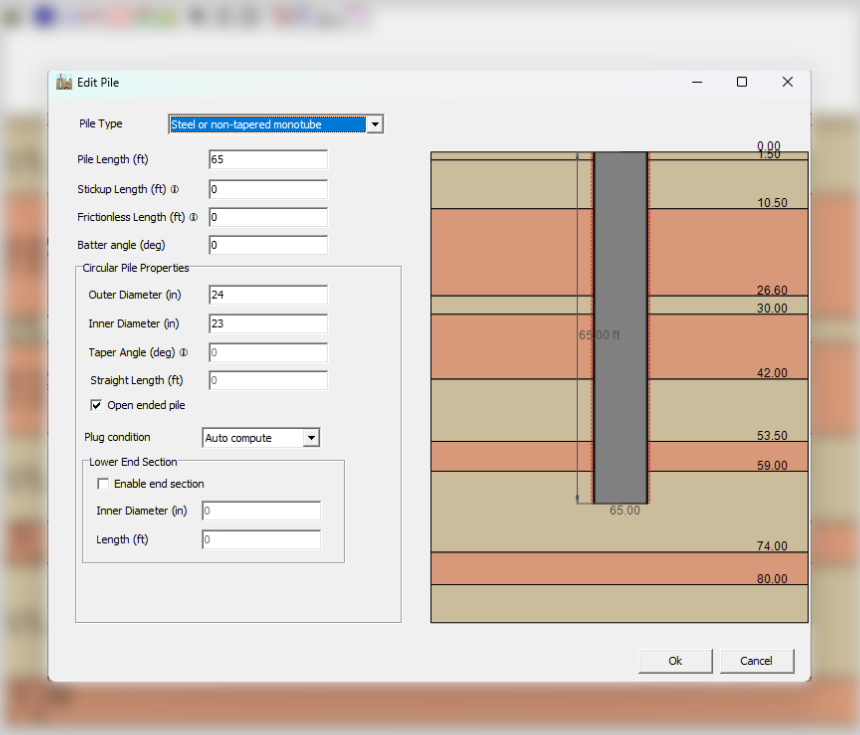Viewport: 860px width, 735px height.
Task: Click the disabled Taper Angle (deg) field
Action: point(268,352)
